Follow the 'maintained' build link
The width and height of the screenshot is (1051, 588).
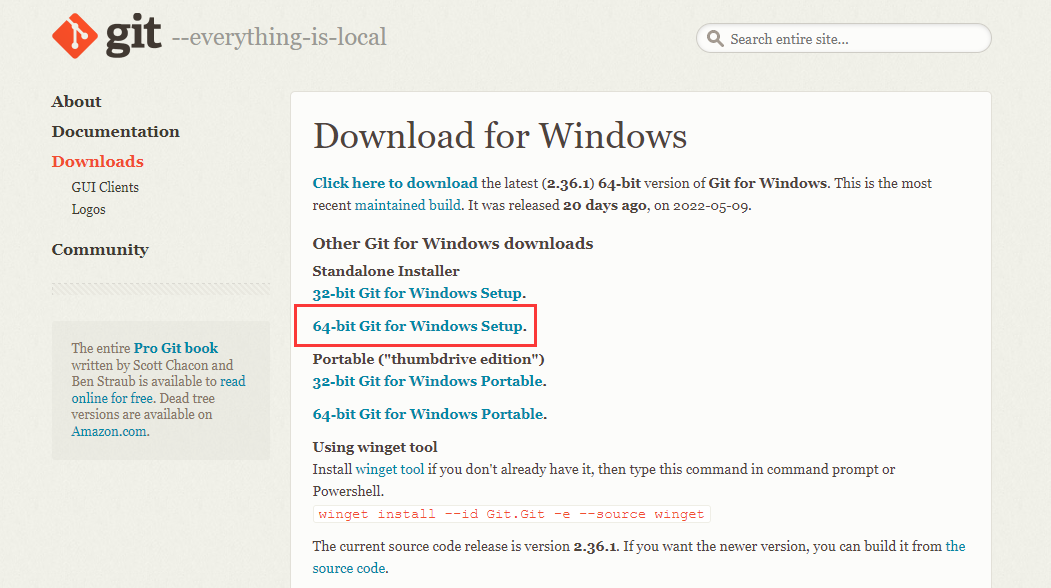pyautogui.click(x=408, y=205)
